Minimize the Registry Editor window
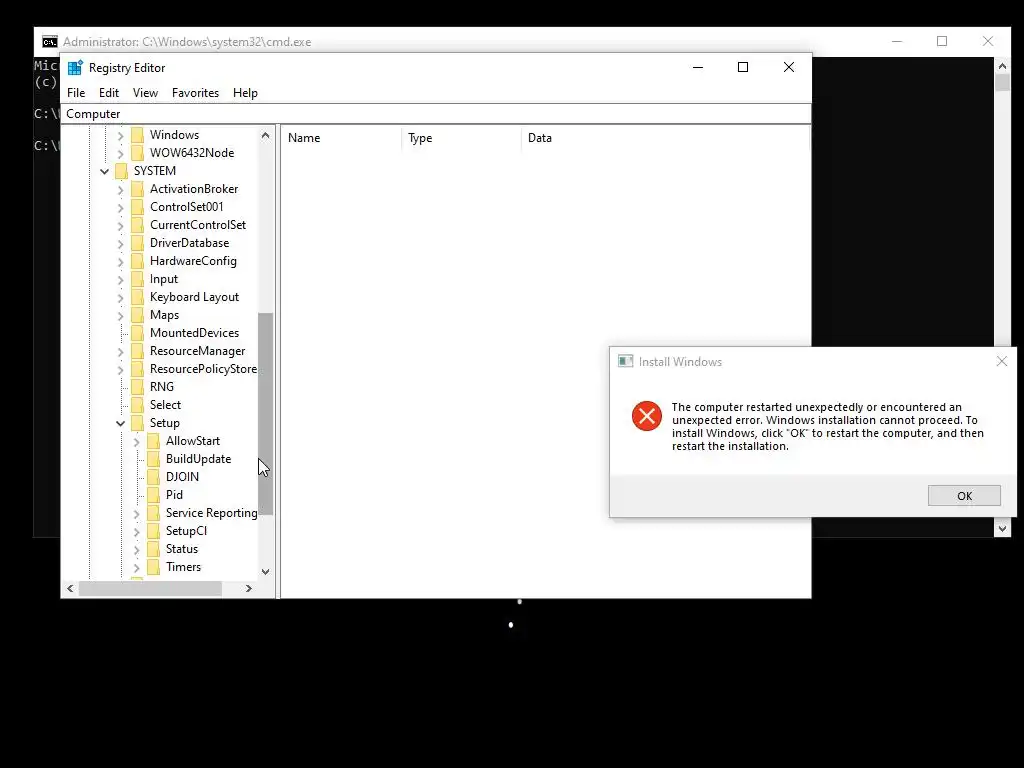Screen dimensions: 1024x768 pos(697,67)
